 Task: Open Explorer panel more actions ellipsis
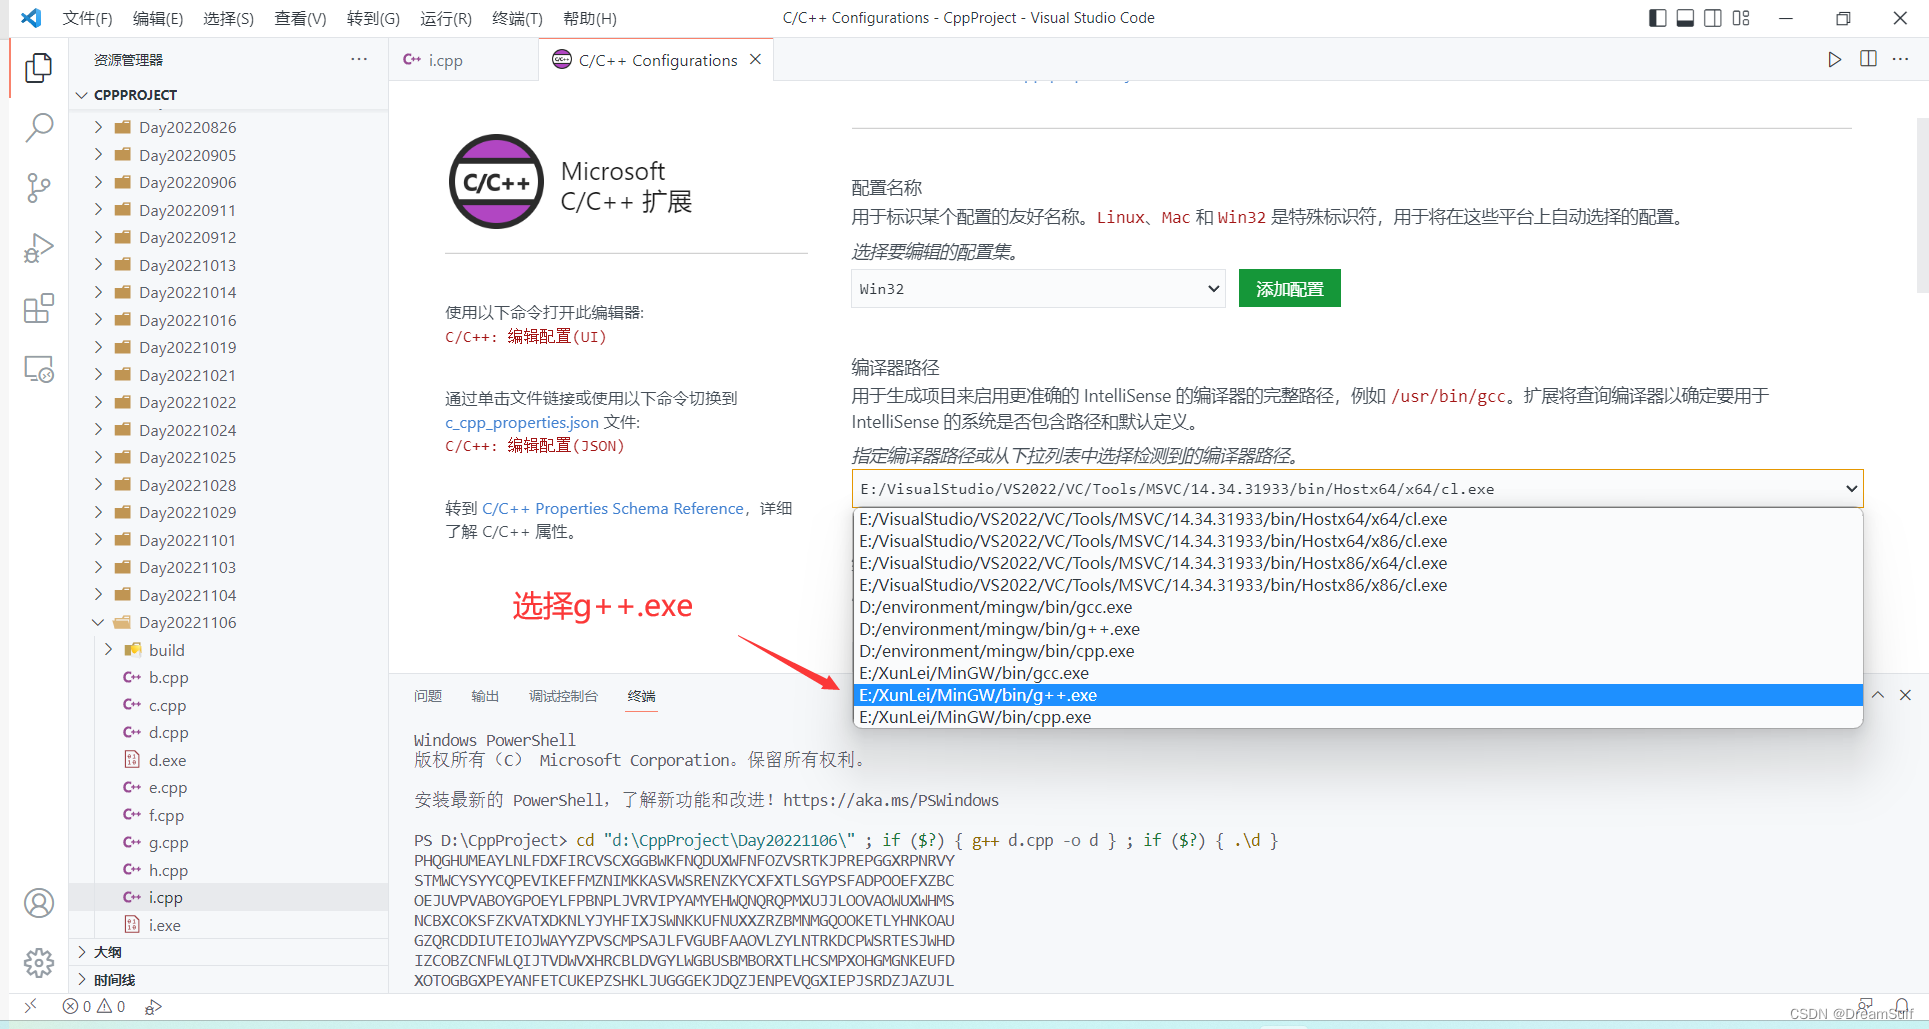click(359, 59)
